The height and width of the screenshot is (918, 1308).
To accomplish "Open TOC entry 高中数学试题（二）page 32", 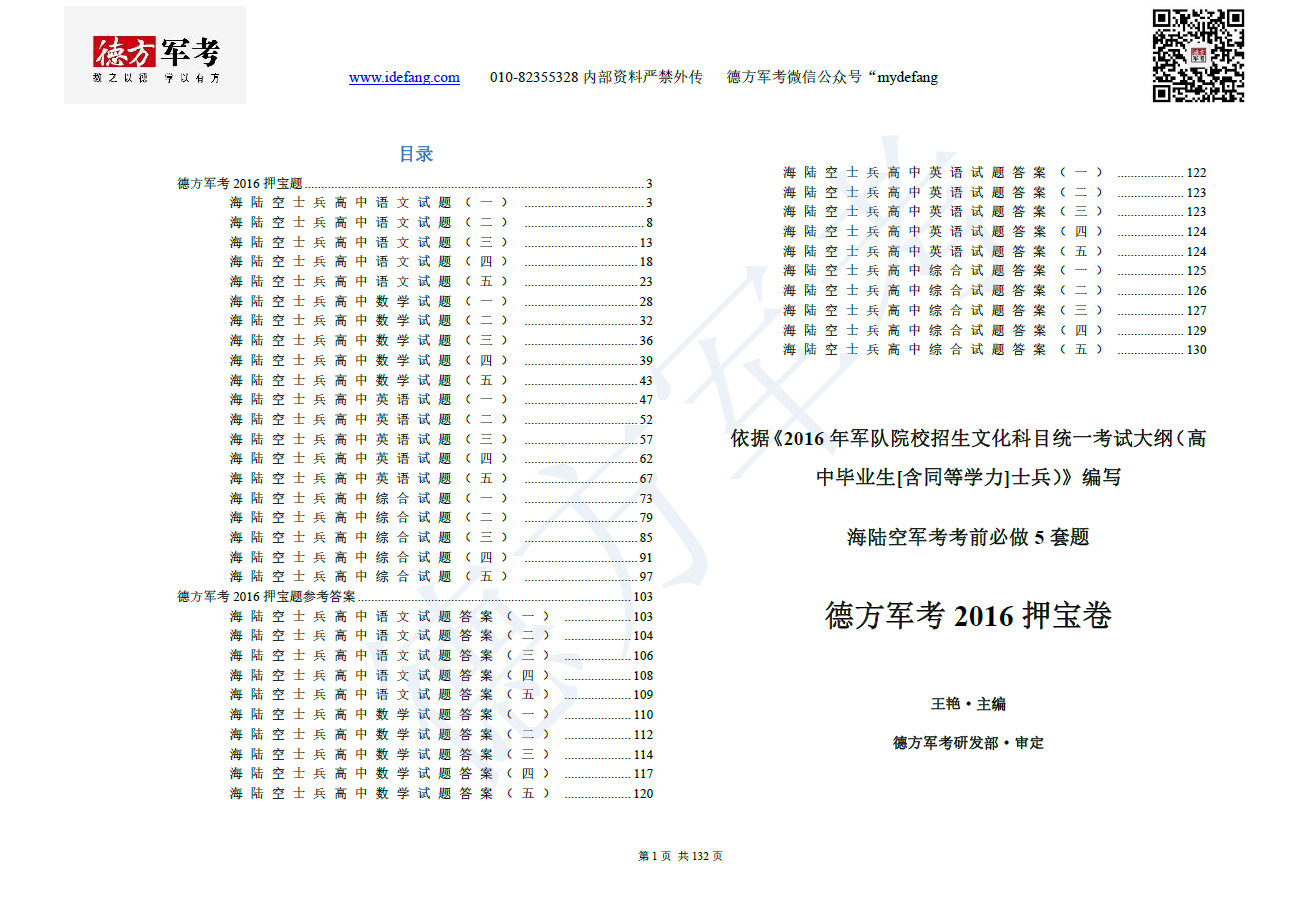I will point(441,321).
